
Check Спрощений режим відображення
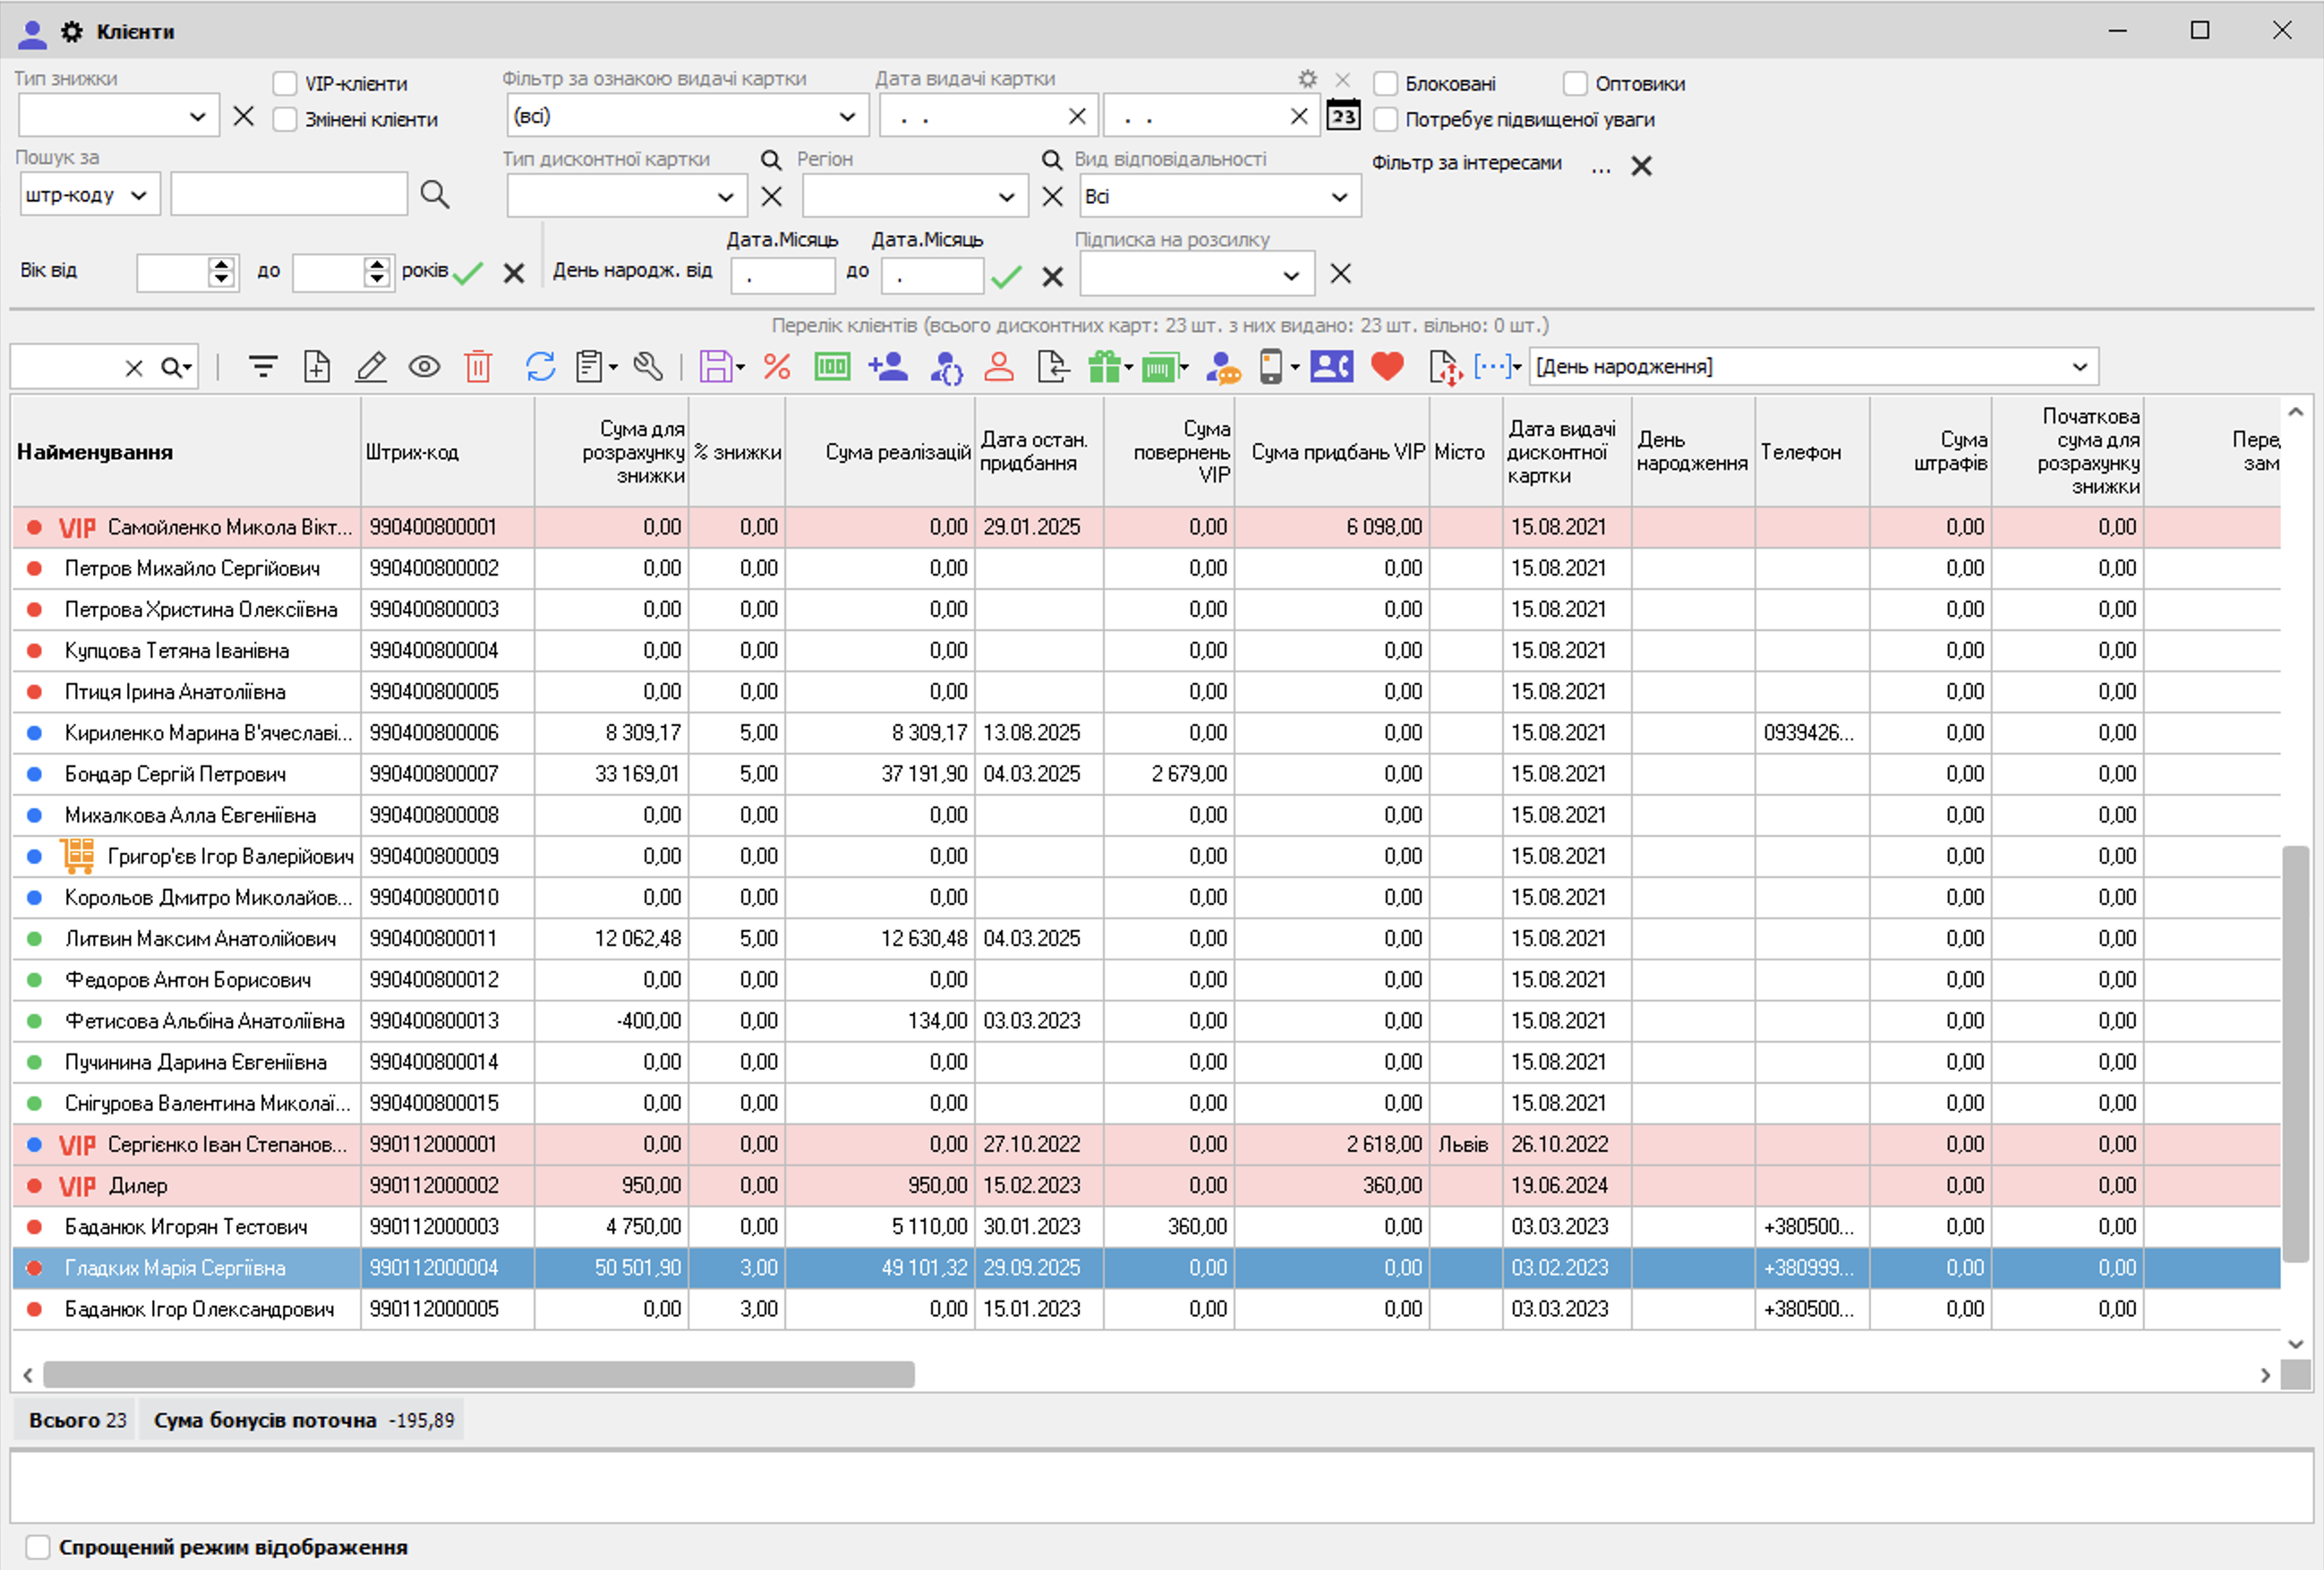pos(38,1547)
